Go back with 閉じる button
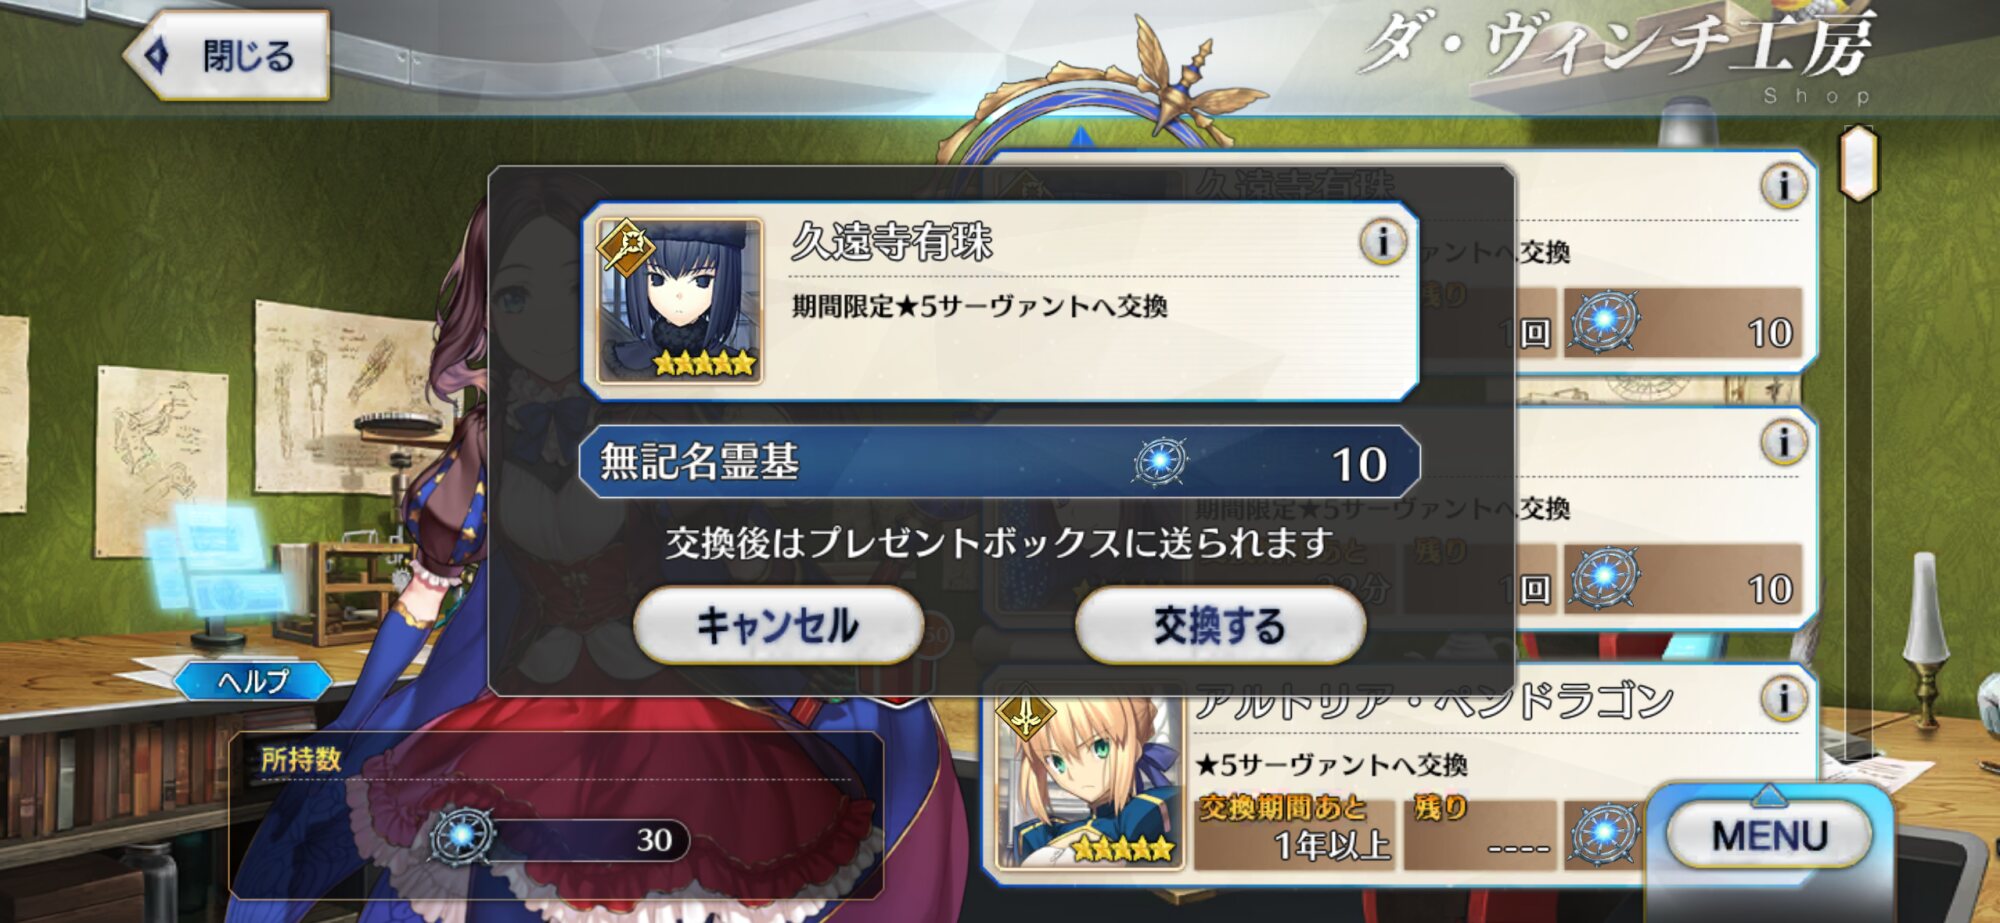 point(227,56)
